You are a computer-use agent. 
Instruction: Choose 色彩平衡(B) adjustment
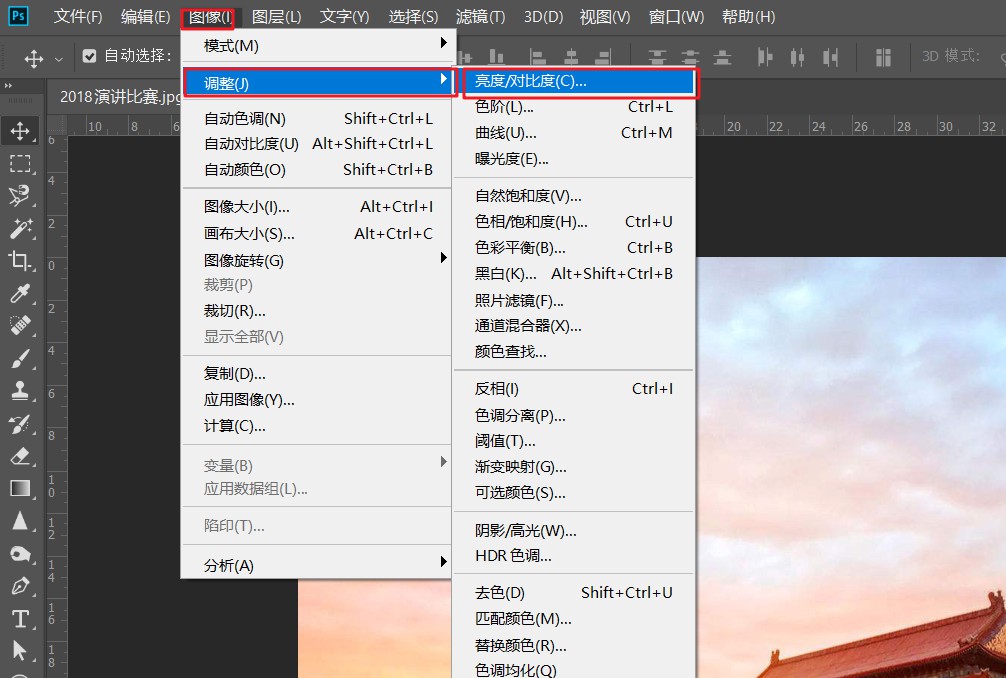click(x=574, y=248)
